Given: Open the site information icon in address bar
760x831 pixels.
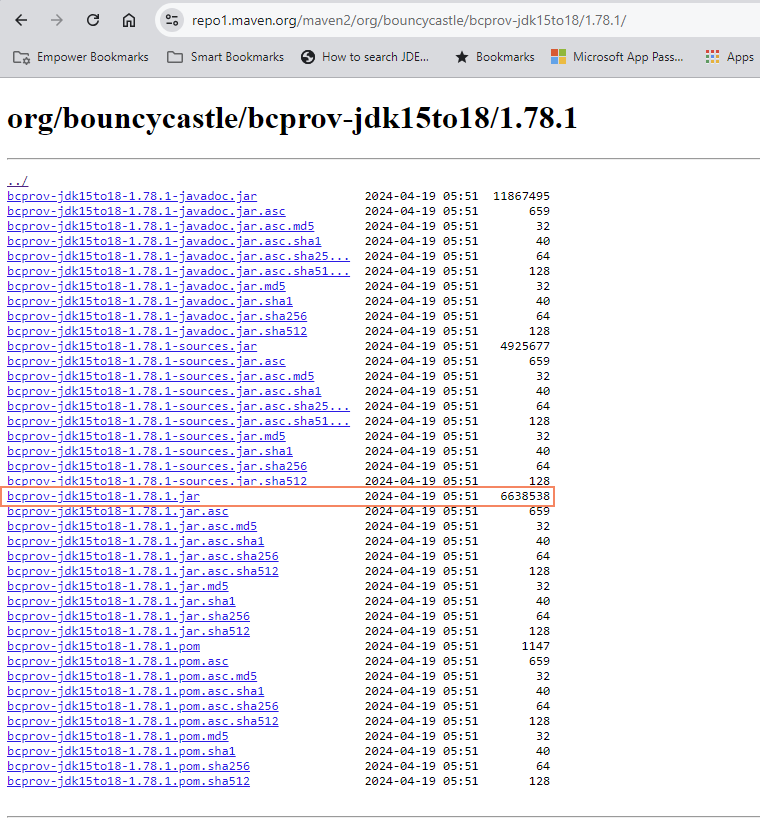Looking at the screenshot, I should click(x=172, y=20).
